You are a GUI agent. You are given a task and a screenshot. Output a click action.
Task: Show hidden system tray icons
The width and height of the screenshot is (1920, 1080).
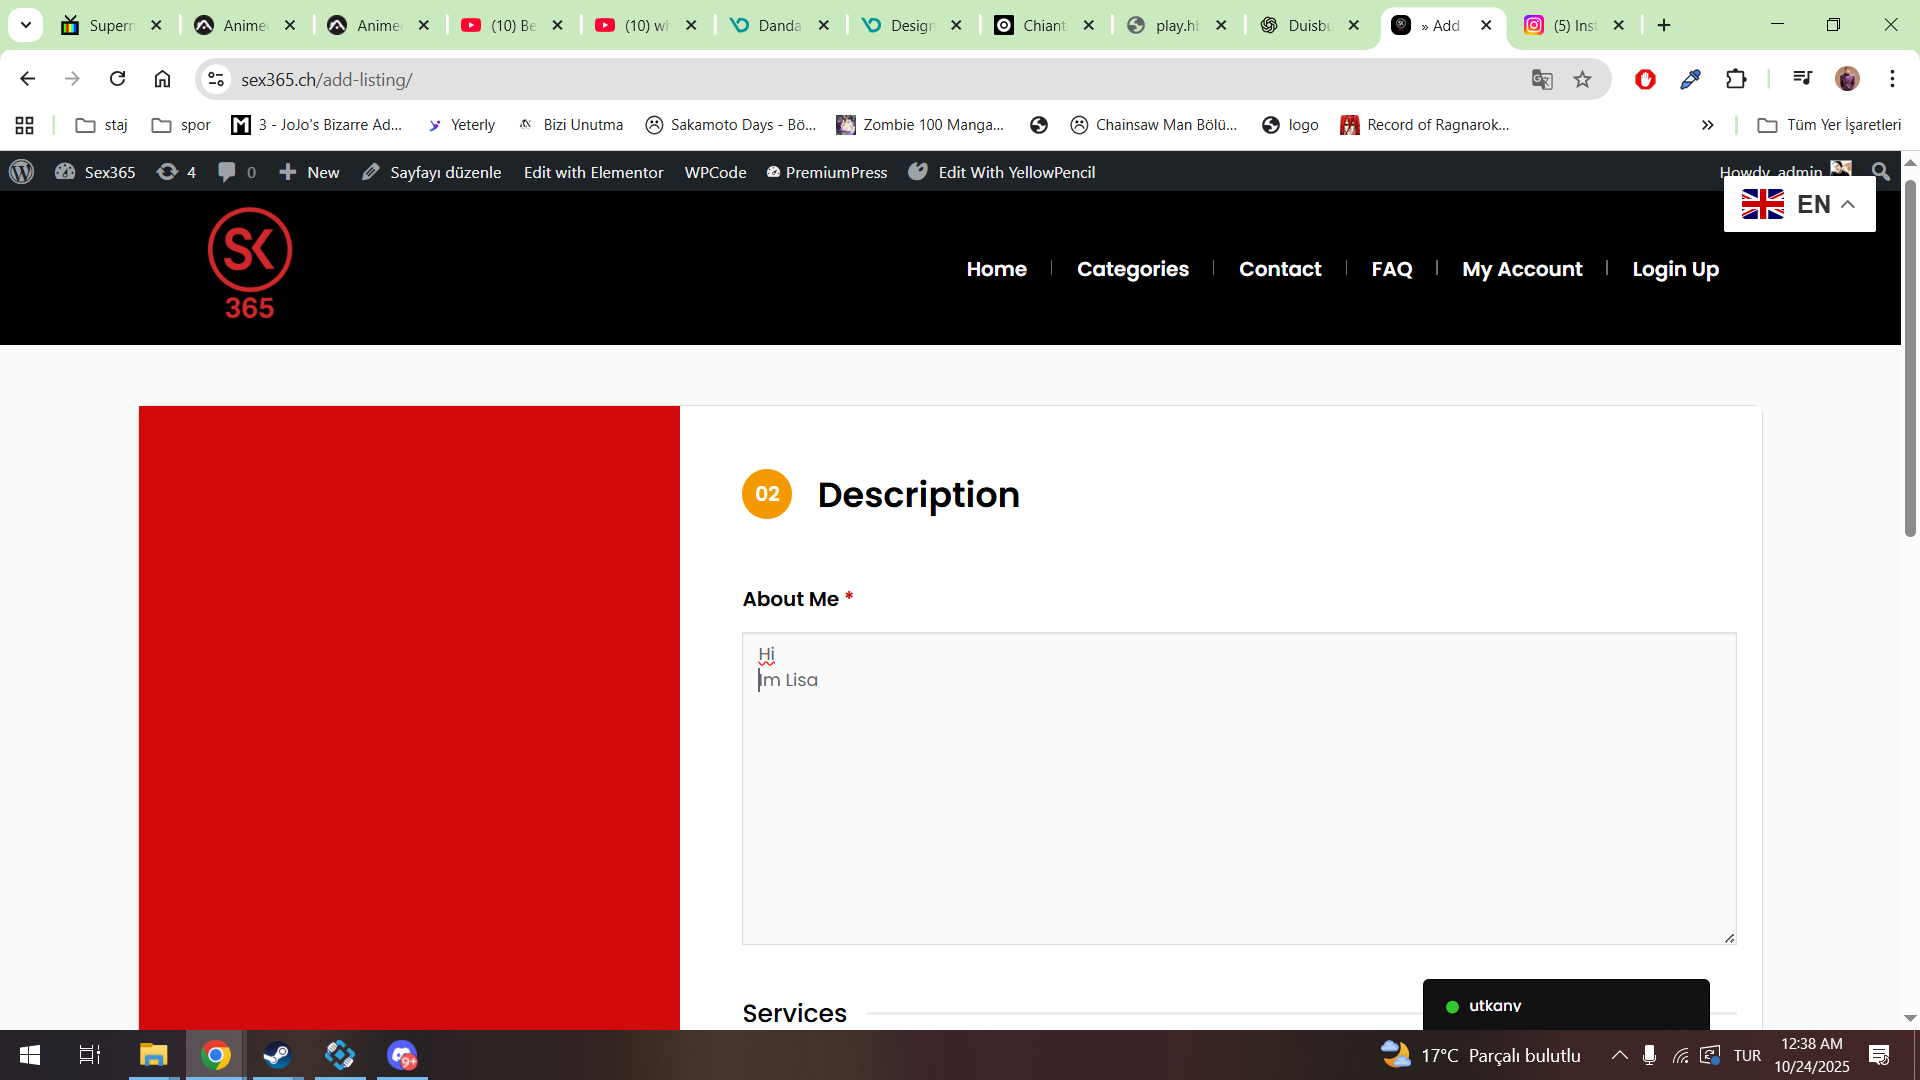1619,1055
